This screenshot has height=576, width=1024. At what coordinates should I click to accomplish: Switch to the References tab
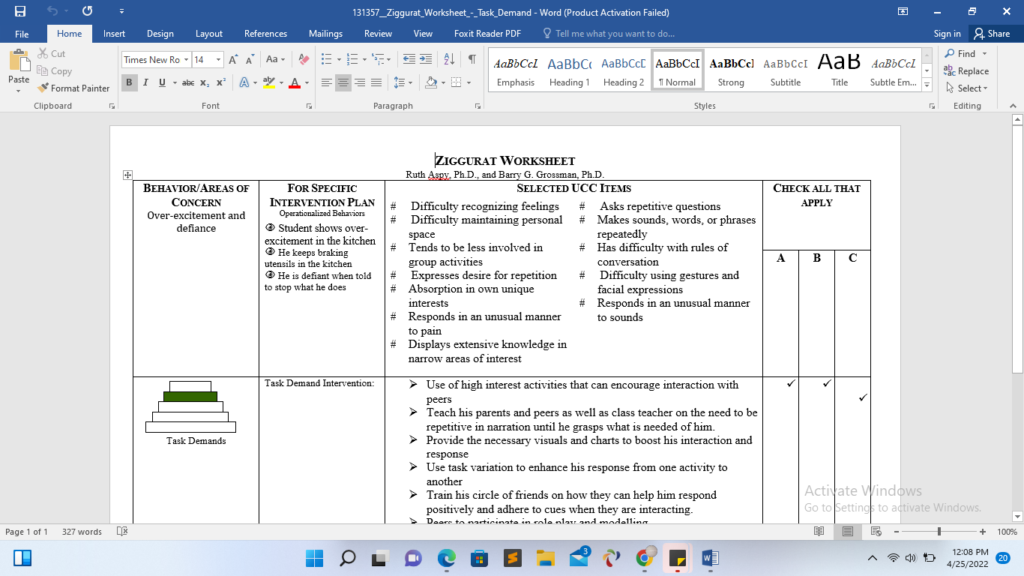[x=265, y=33]
